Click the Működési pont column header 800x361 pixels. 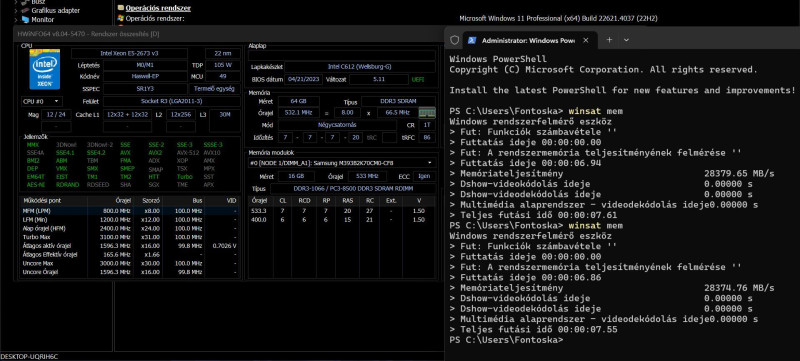[54, 201]
